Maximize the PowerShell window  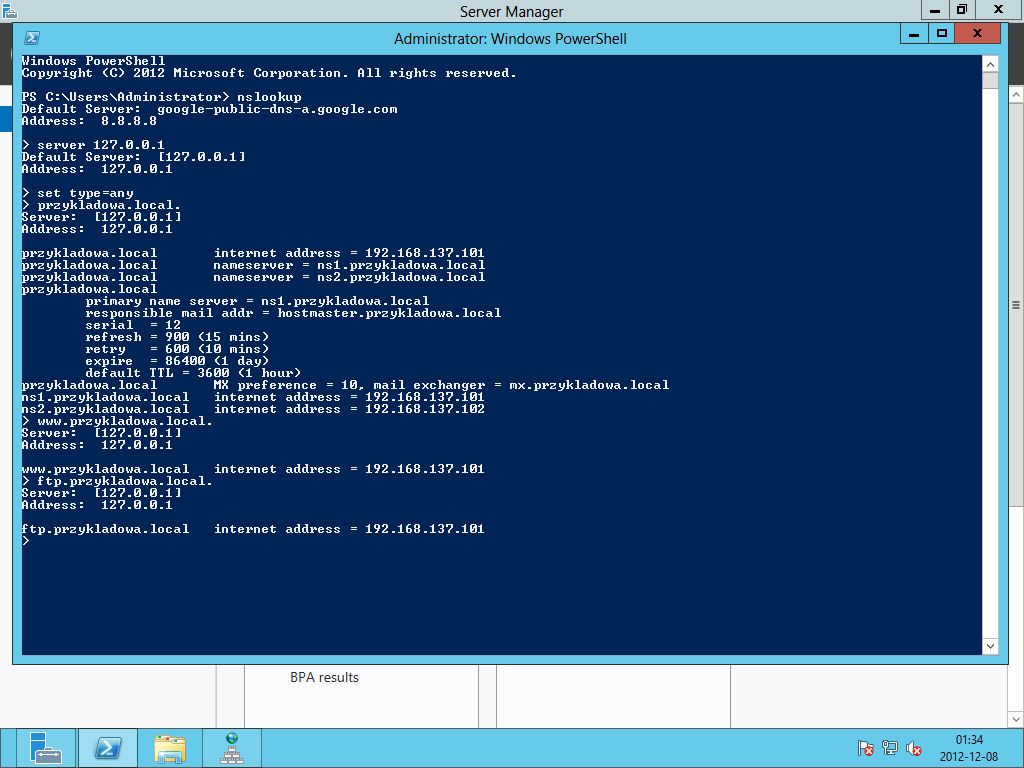pyautogui.click(x=941, y=33)
